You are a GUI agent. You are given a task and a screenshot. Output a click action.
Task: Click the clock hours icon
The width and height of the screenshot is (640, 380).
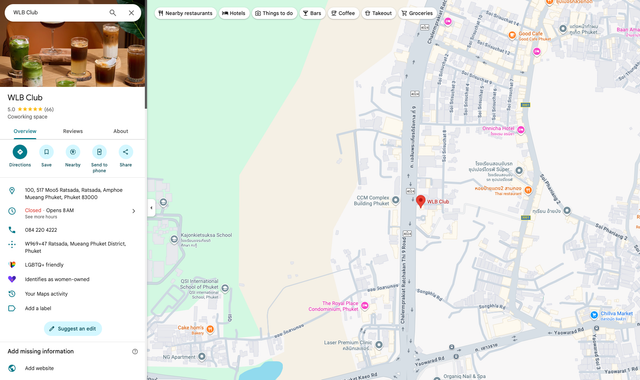point(12,211)
